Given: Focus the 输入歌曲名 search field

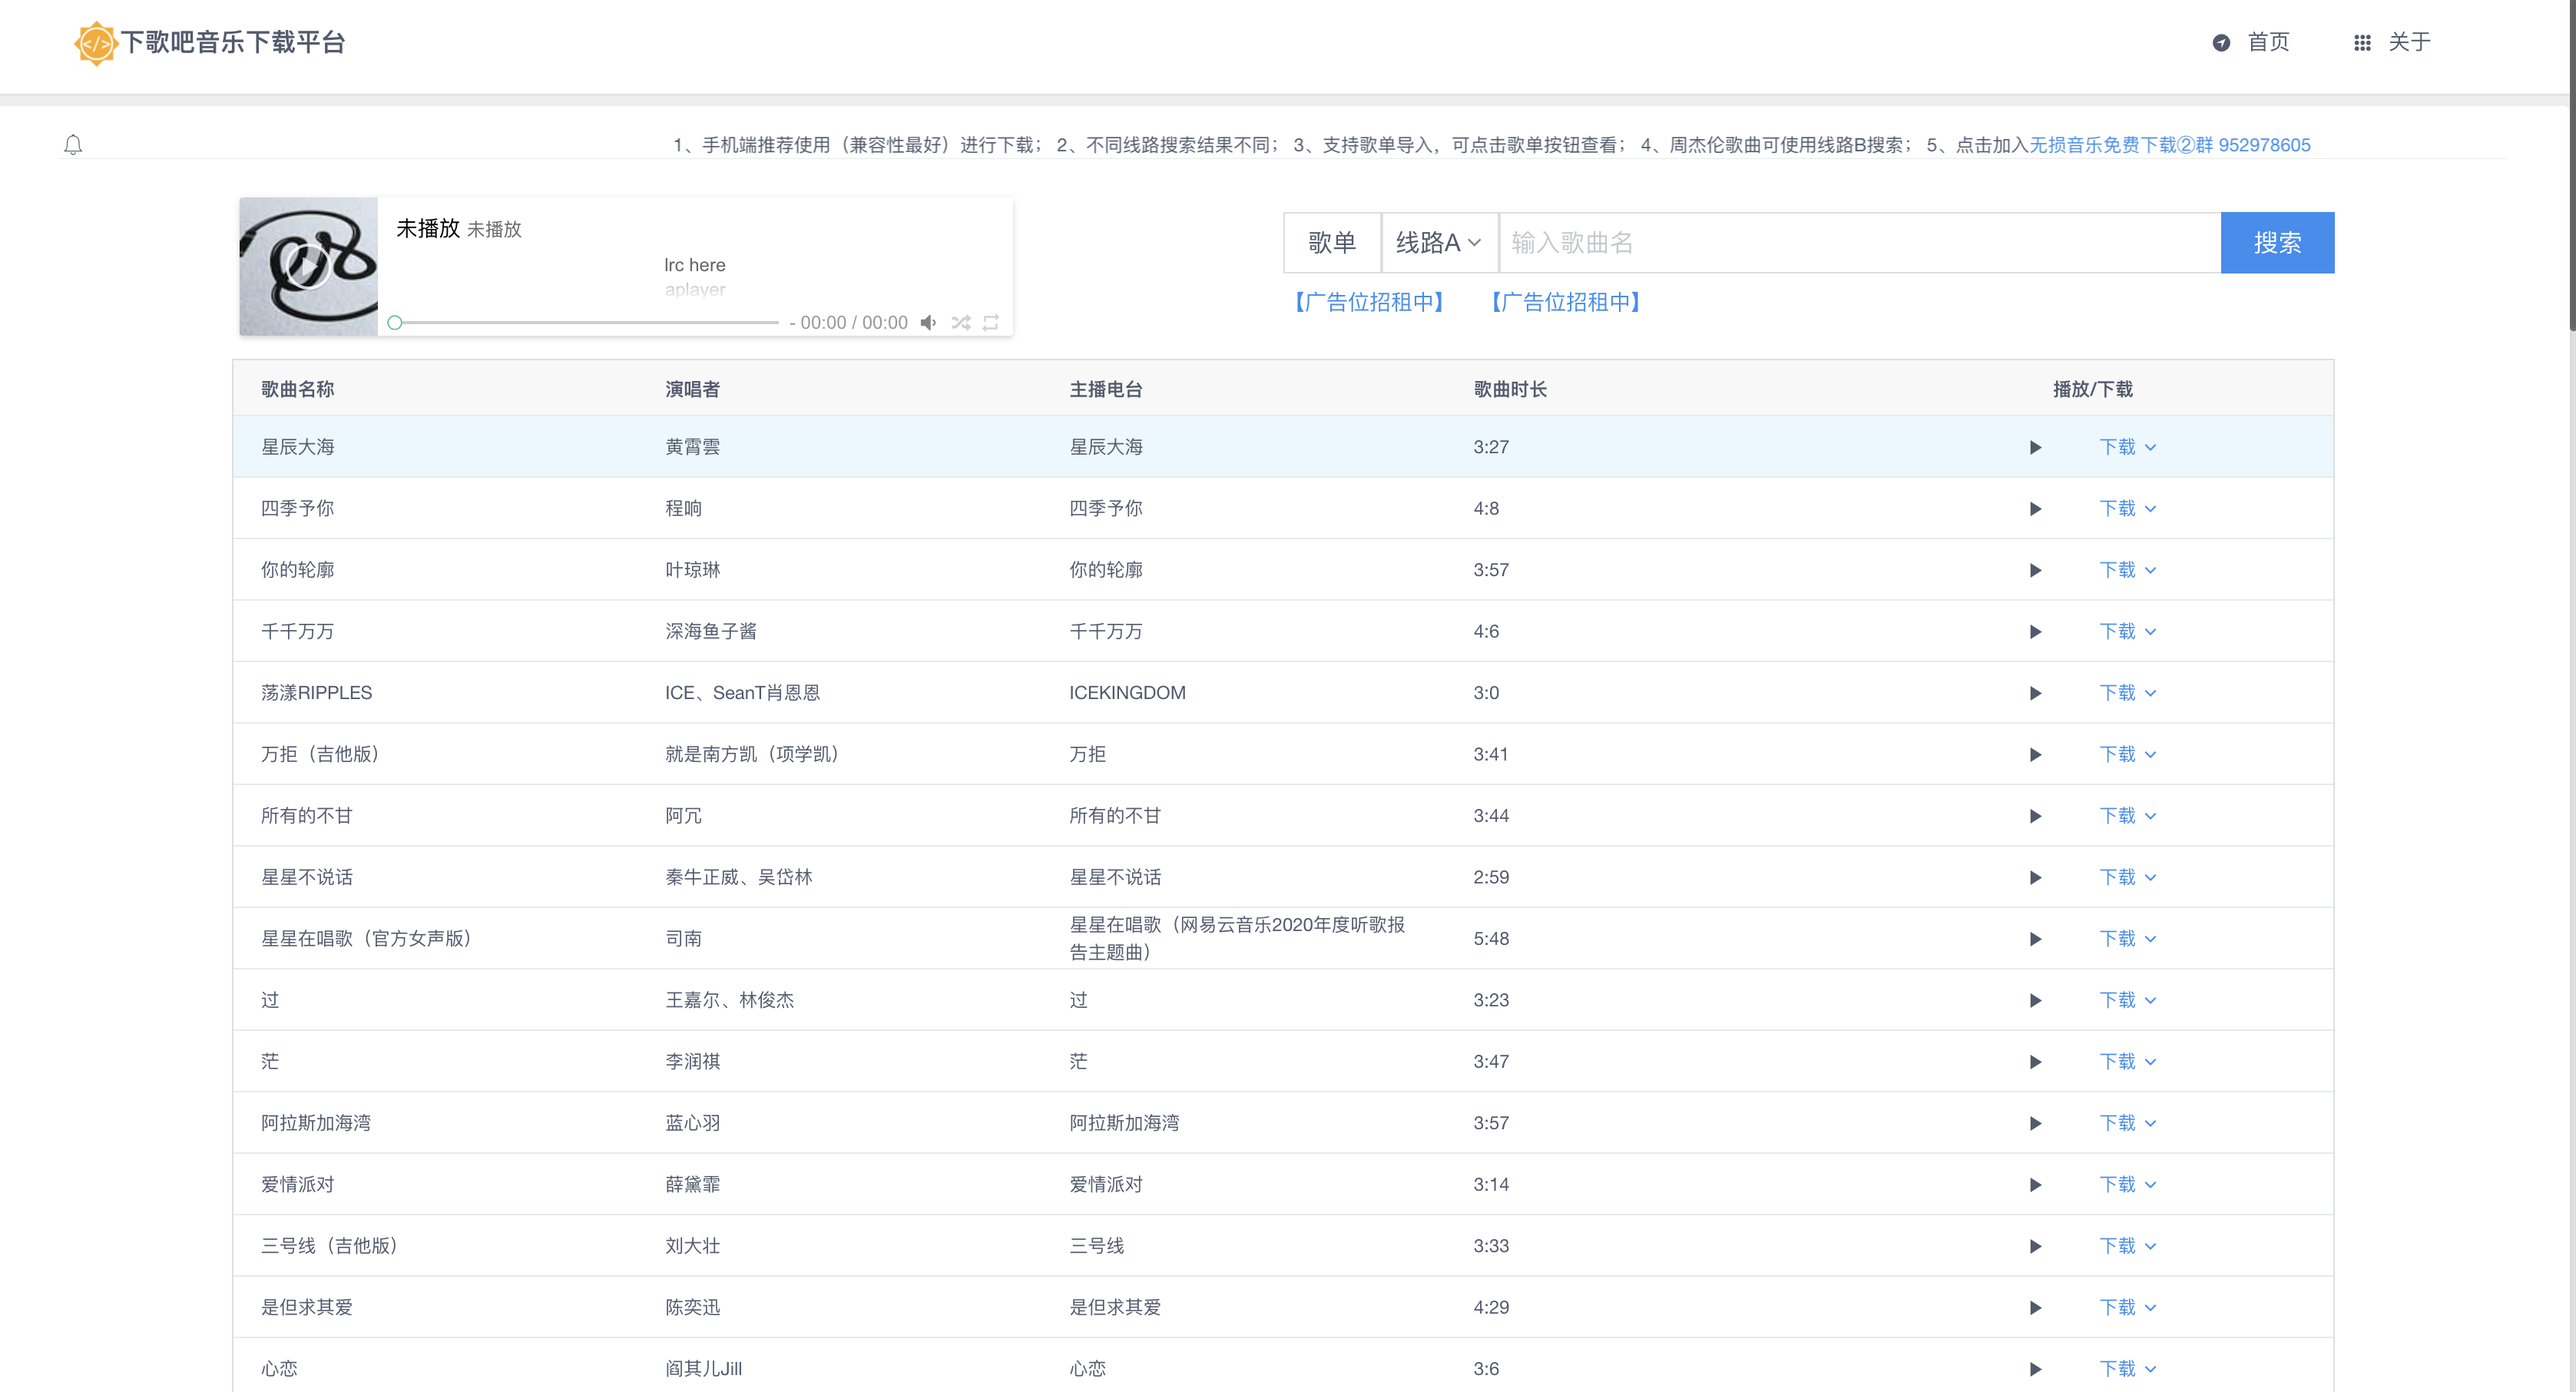Looking at the screenshot, I should 1858,243.
